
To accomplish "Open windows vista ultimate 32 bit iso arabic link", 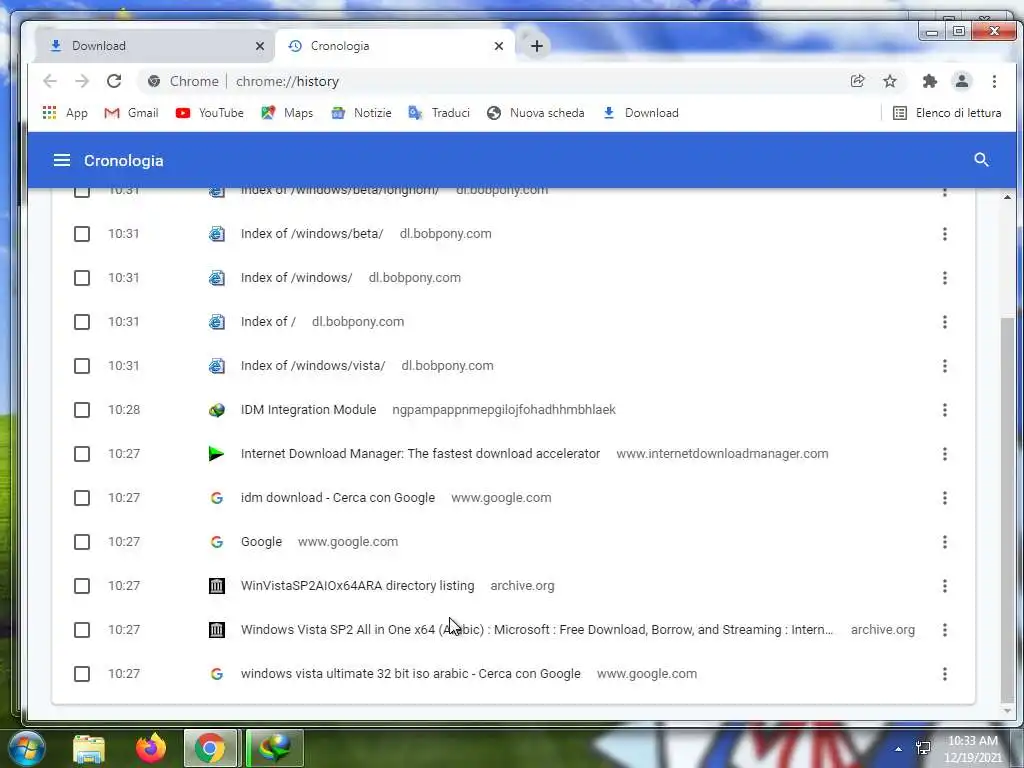I will point(410,673).
